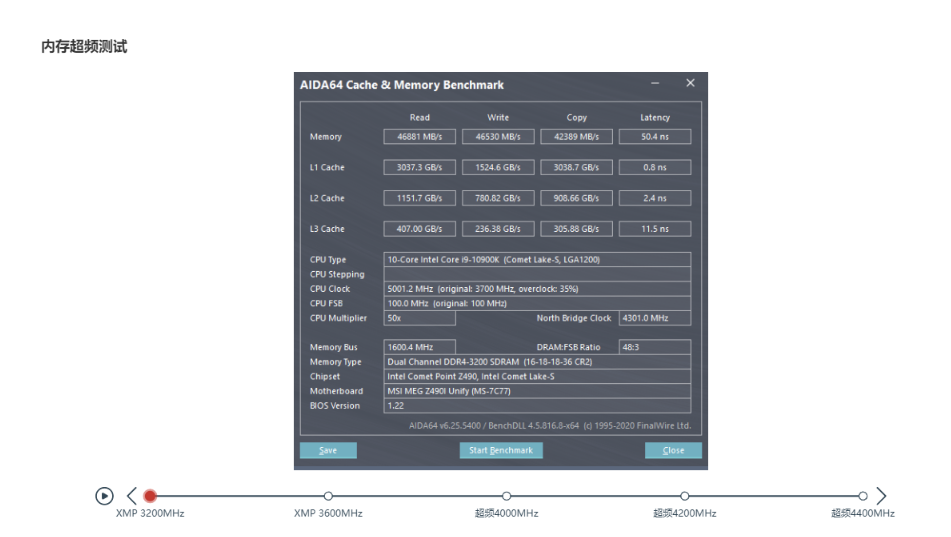Click Memory Read value 46881 MB/s
The height and width of the screenshot is (537, 951).
[420, 137]
